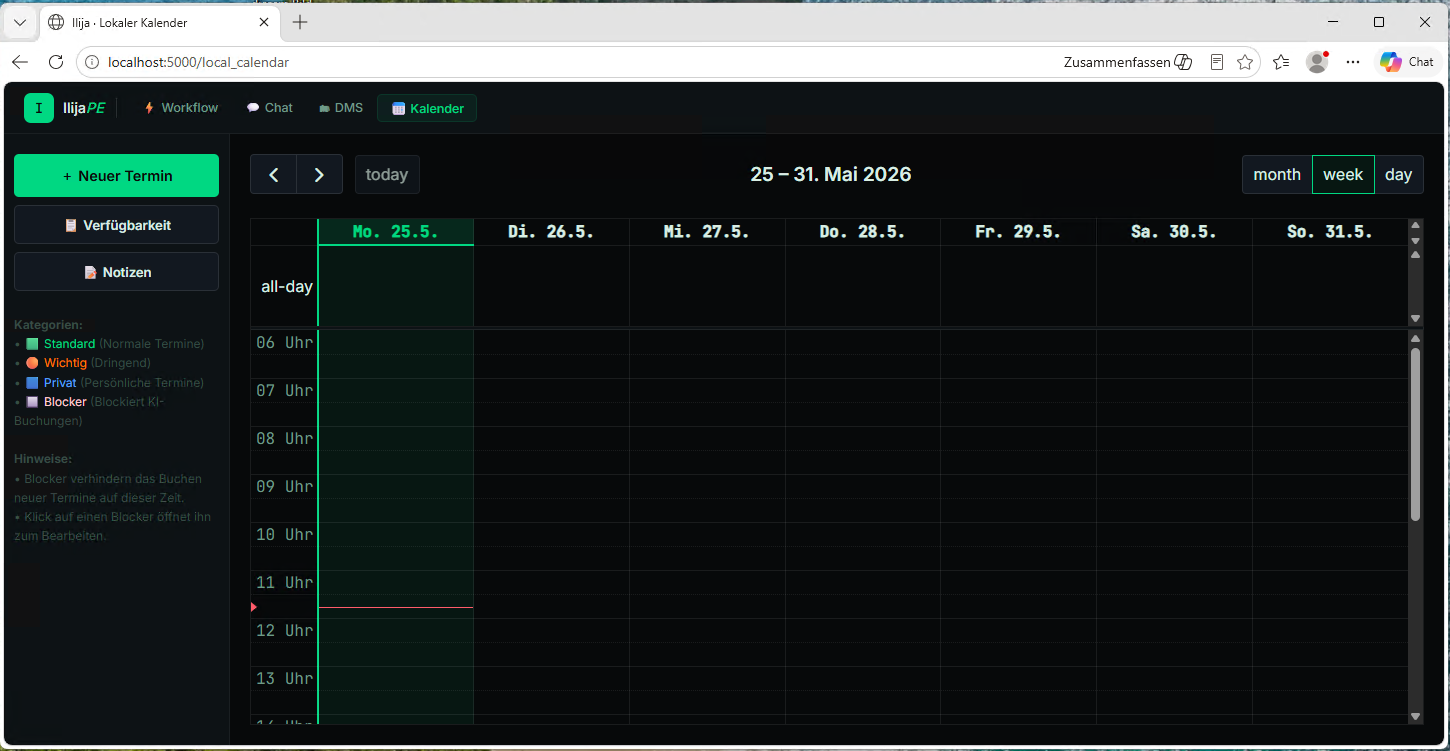The width and height of the screenshot is (1450, 751).
Task: Click the Do. 28.5. day header
Action: 862,231
